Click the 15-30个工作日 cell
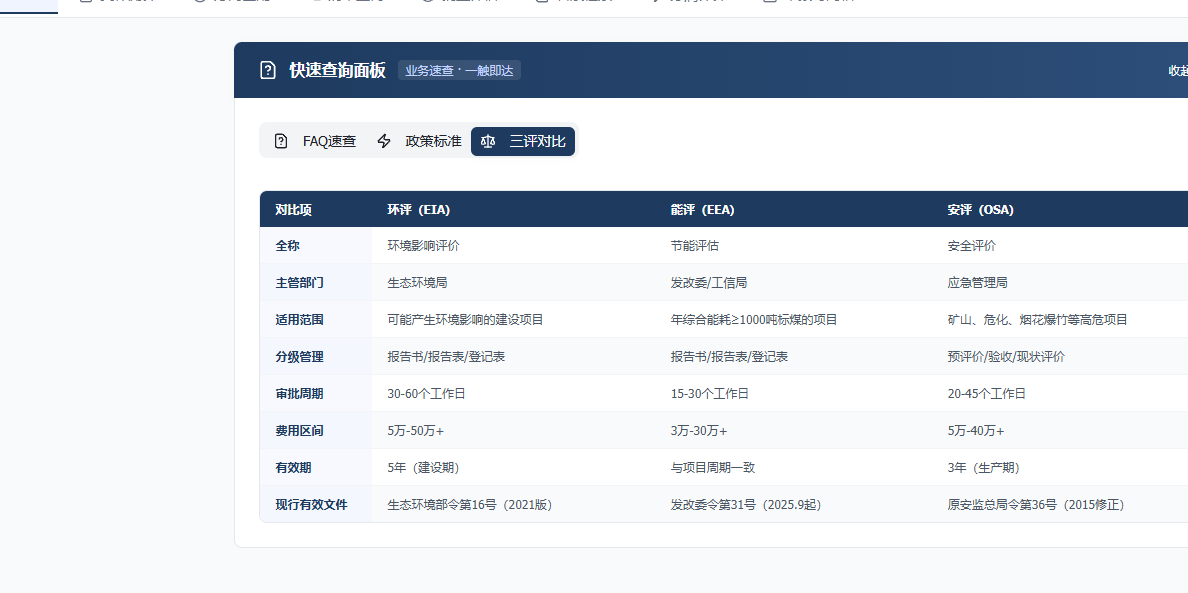Screen dimensions: 1188x593 (x=709, y=393)
